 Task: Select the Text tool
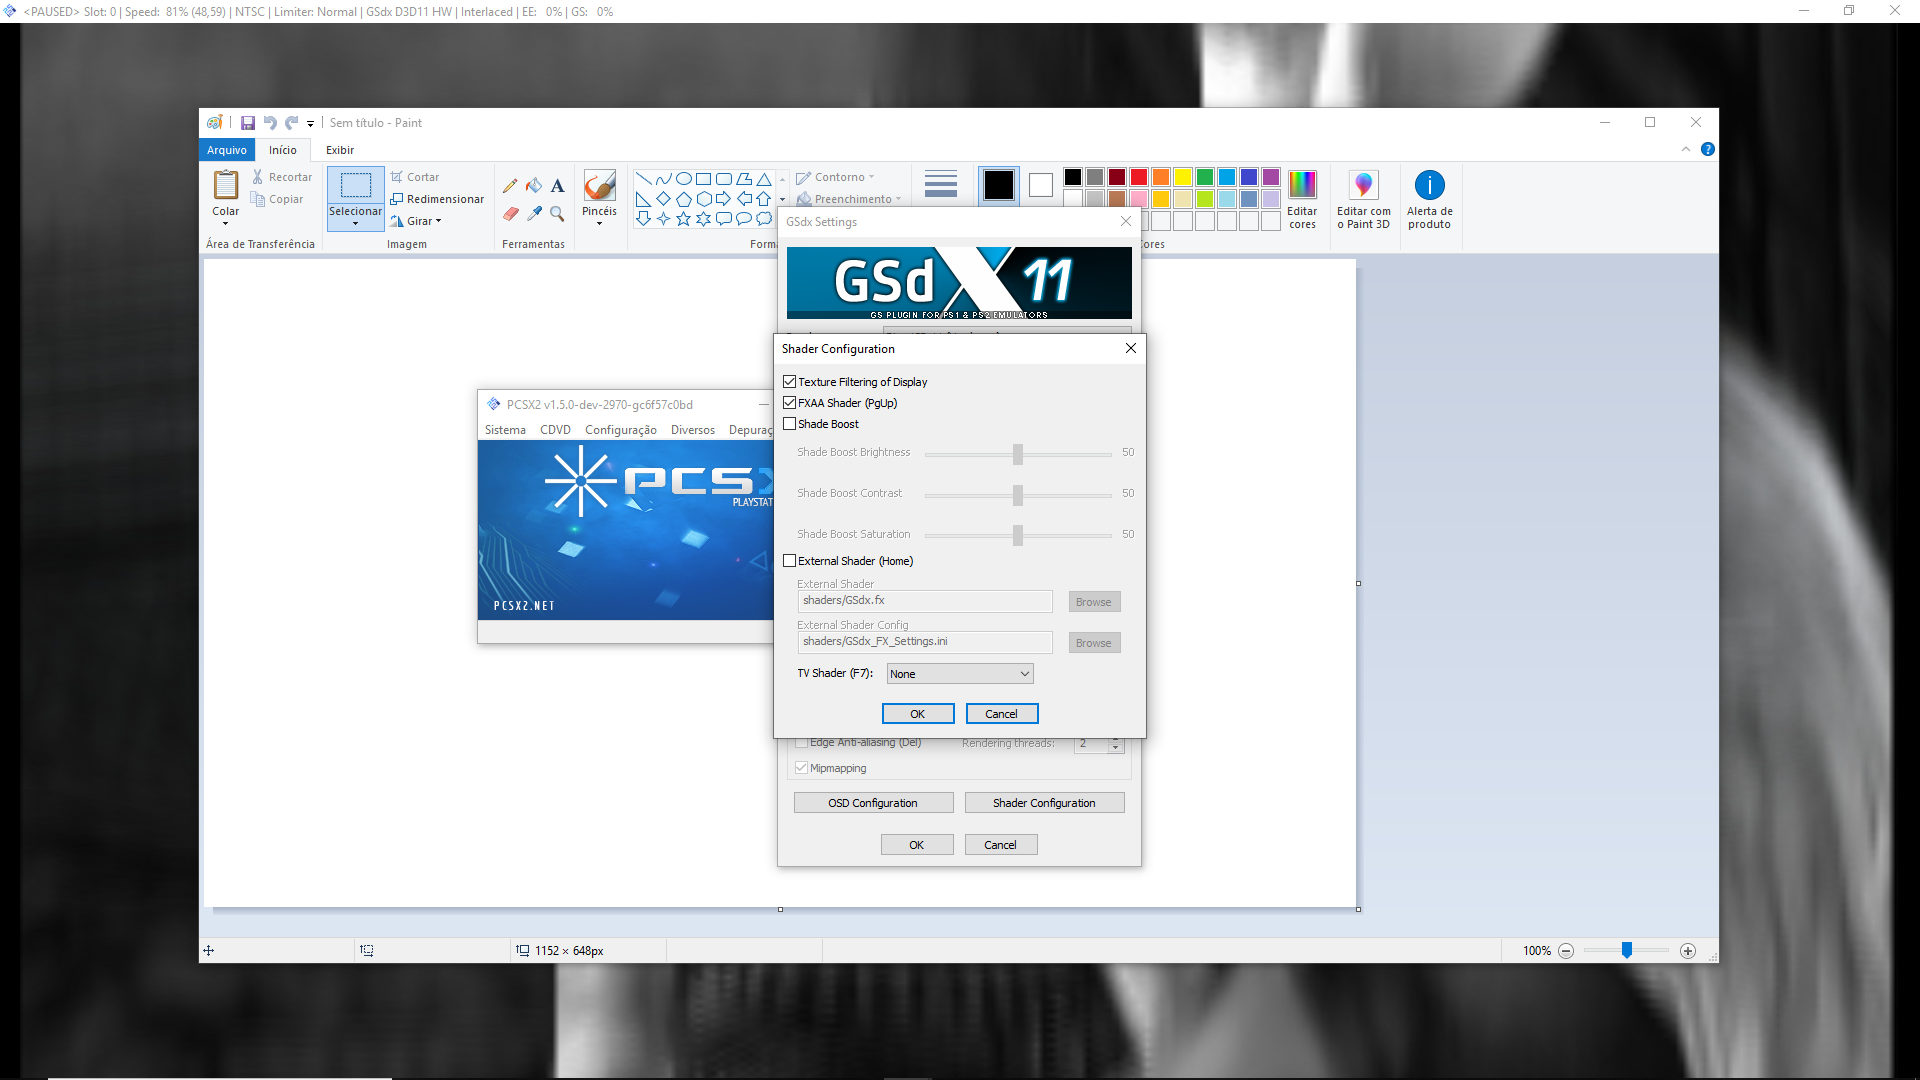pyautogui.click(x=557, y=186)
